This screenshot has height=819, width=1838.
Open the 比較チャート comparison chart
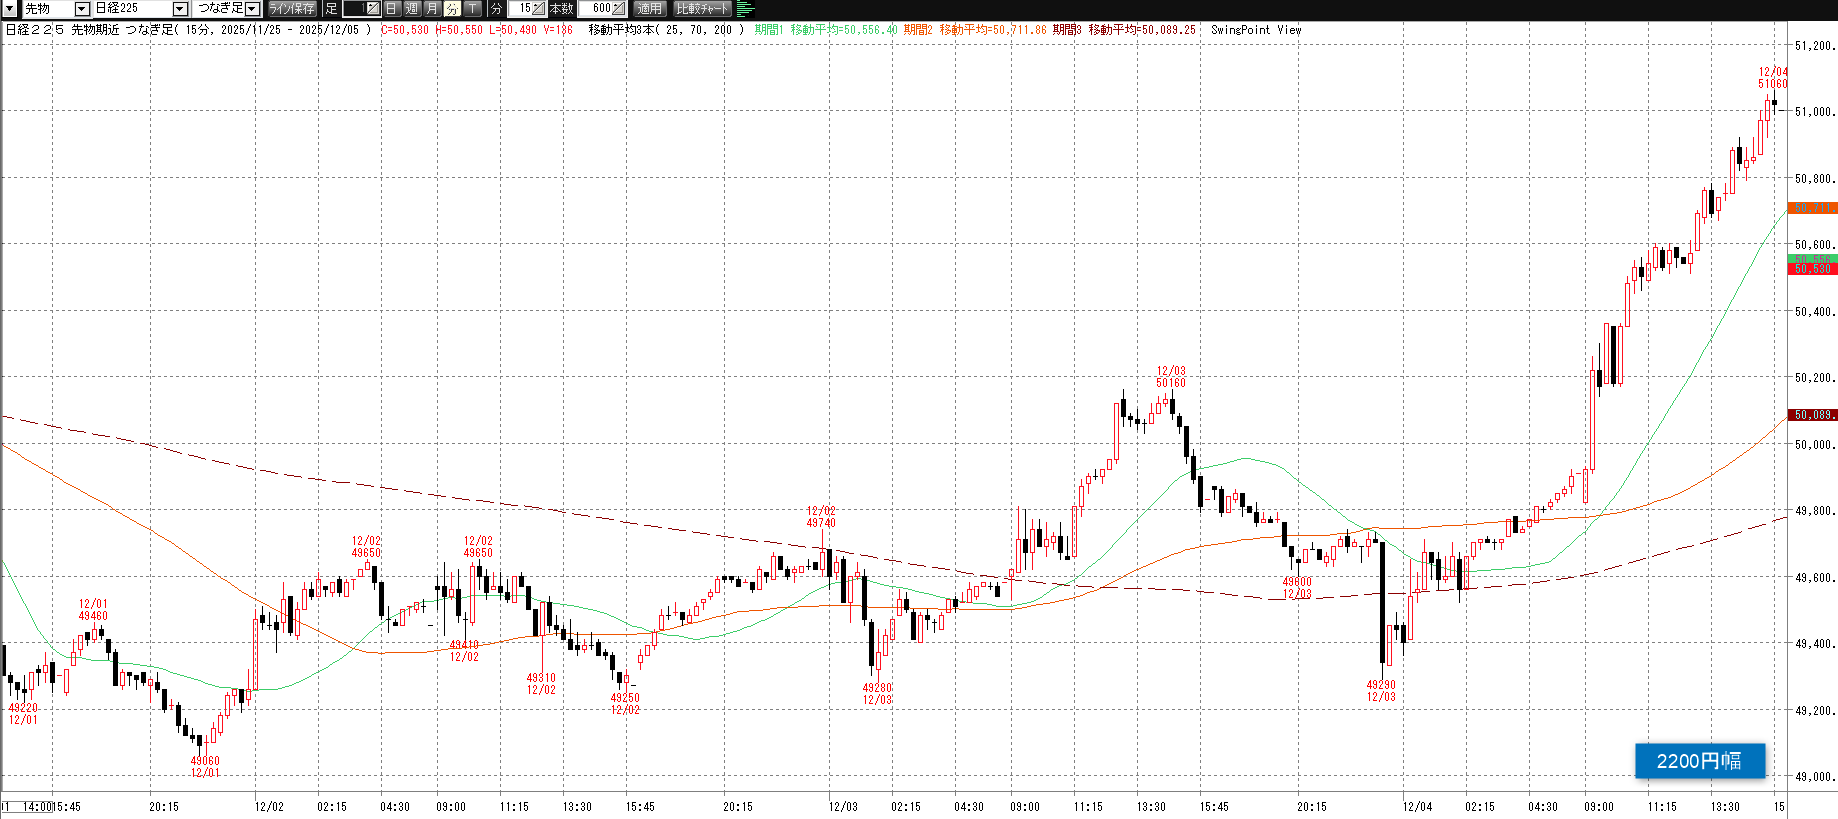click(702, 9)
